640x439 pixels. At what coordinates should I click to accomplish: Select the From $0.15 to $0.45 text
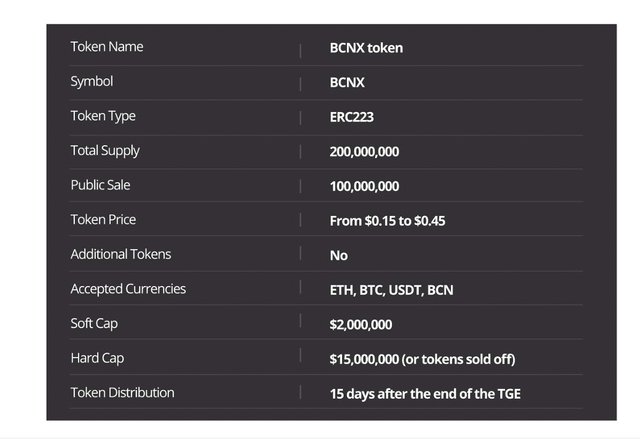coord(387,221)
